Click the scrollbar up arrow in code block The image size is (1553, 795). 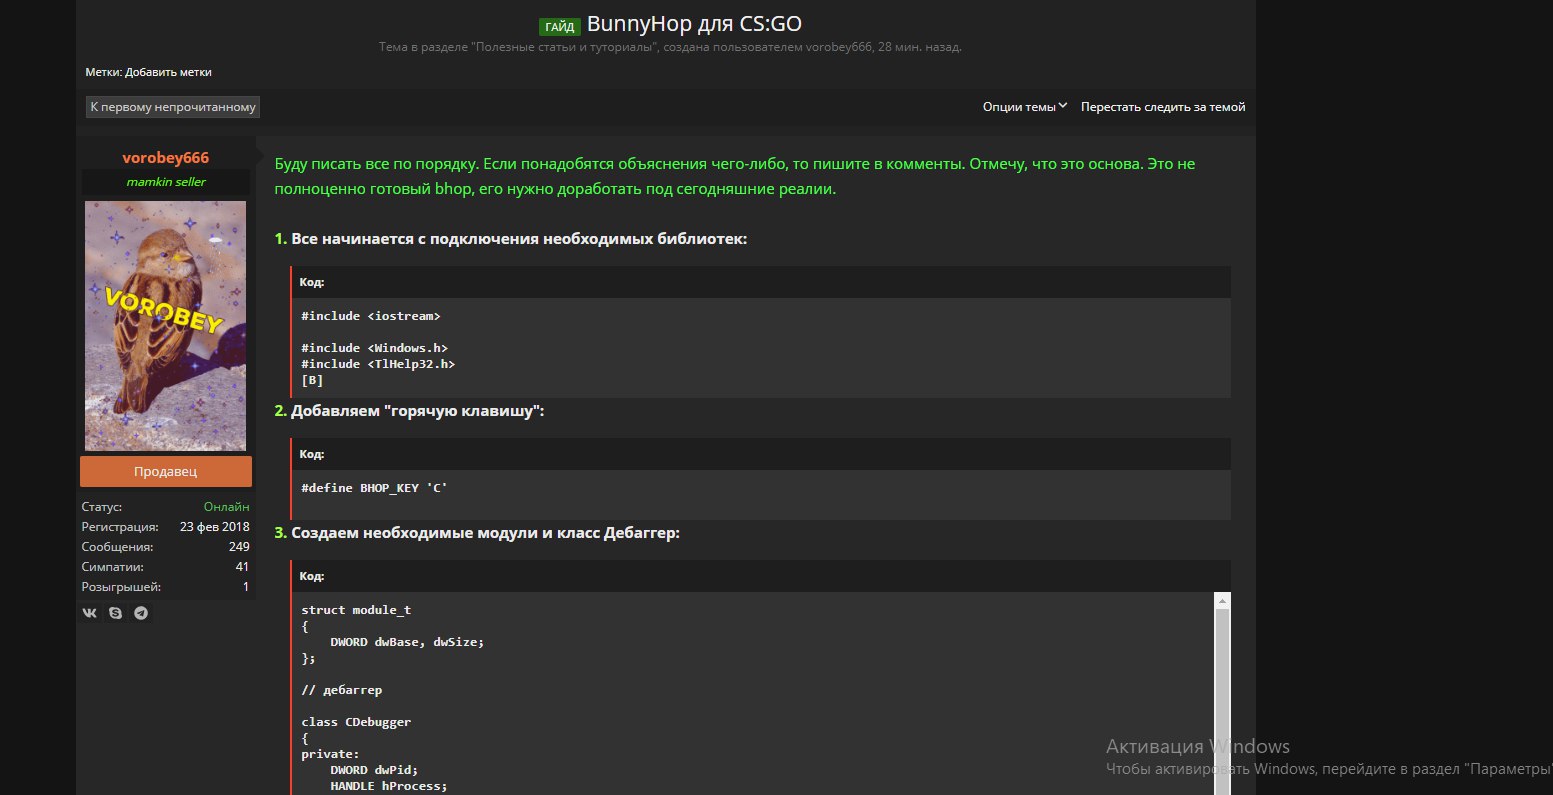1221,601
